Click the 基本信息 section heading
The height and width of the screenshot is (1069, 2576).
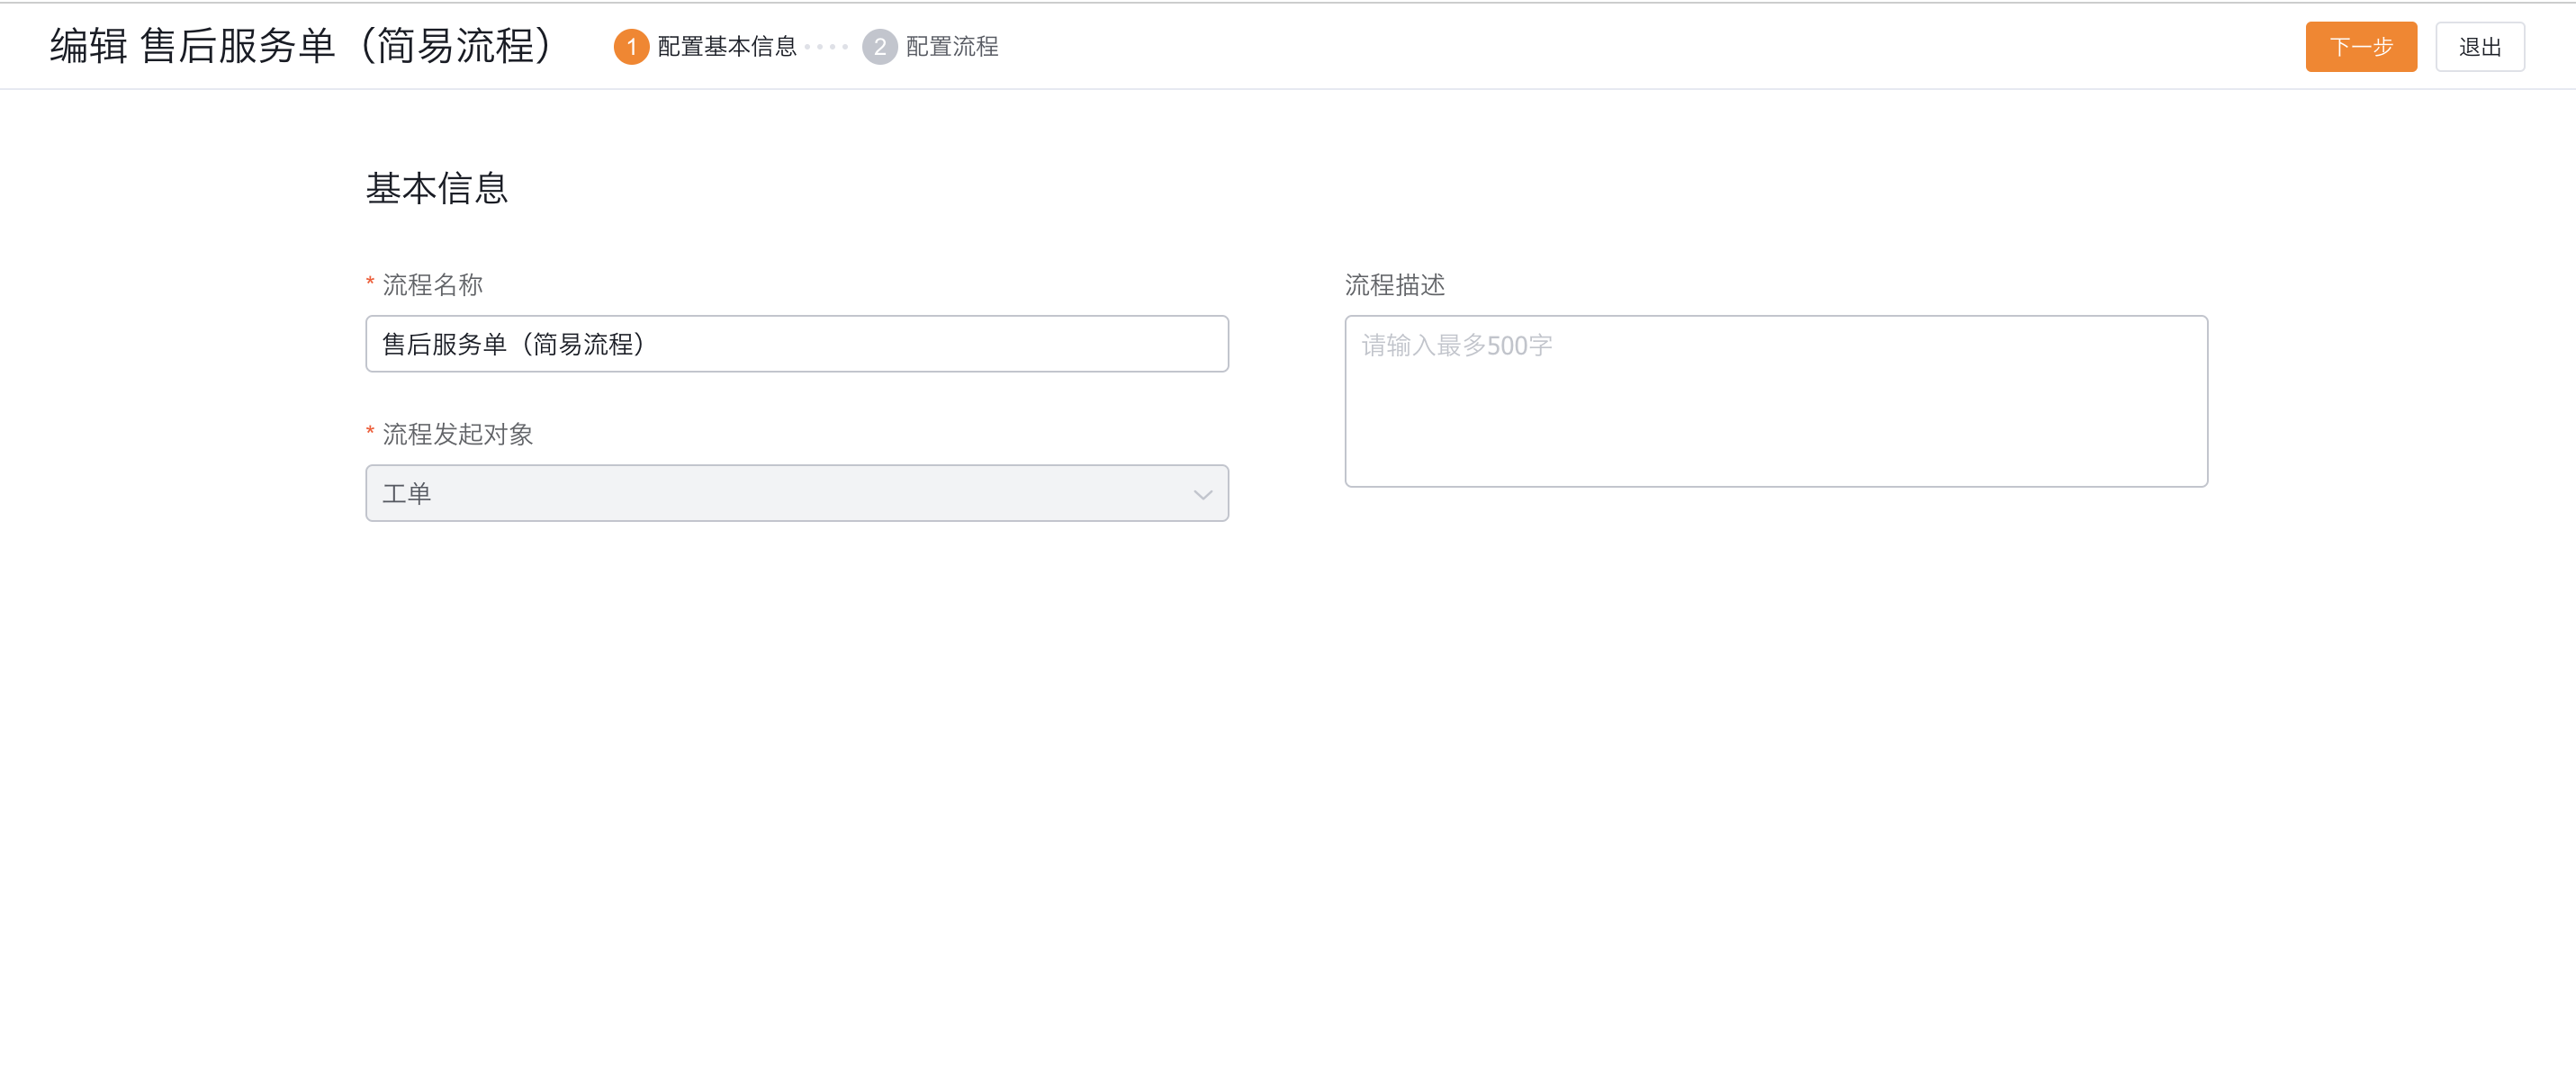coord(437,188)
